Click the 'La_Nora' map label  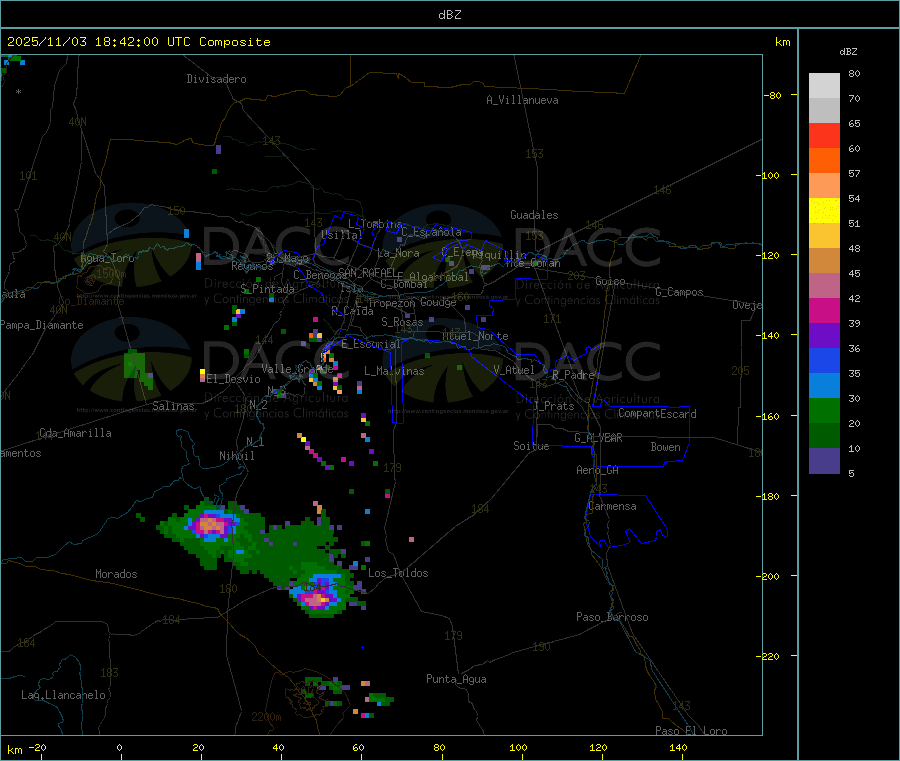pyautogui.click(x=398, y=253)
